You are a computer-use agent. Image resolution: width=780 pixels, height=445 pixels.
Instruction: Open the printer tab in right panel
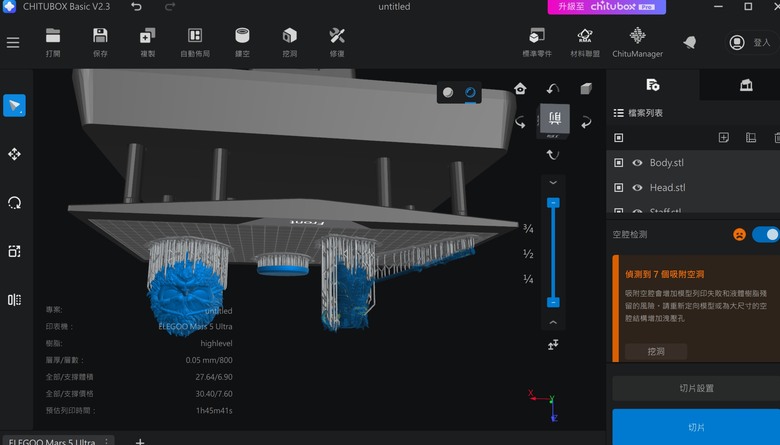coord(746,85)
